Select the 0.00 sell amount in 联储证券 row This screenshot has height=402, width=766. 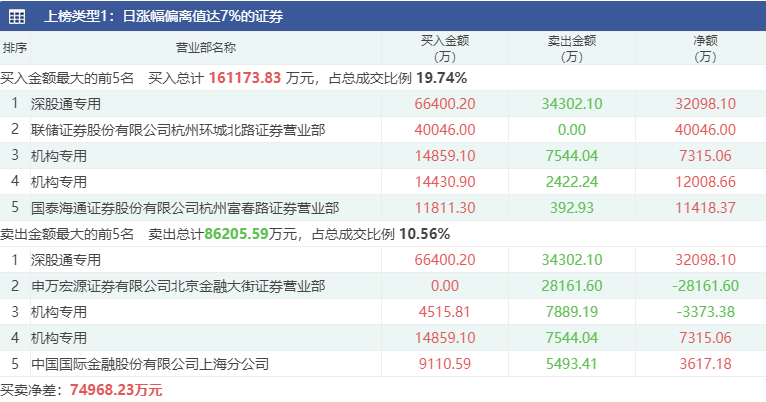tap(572, 130)
